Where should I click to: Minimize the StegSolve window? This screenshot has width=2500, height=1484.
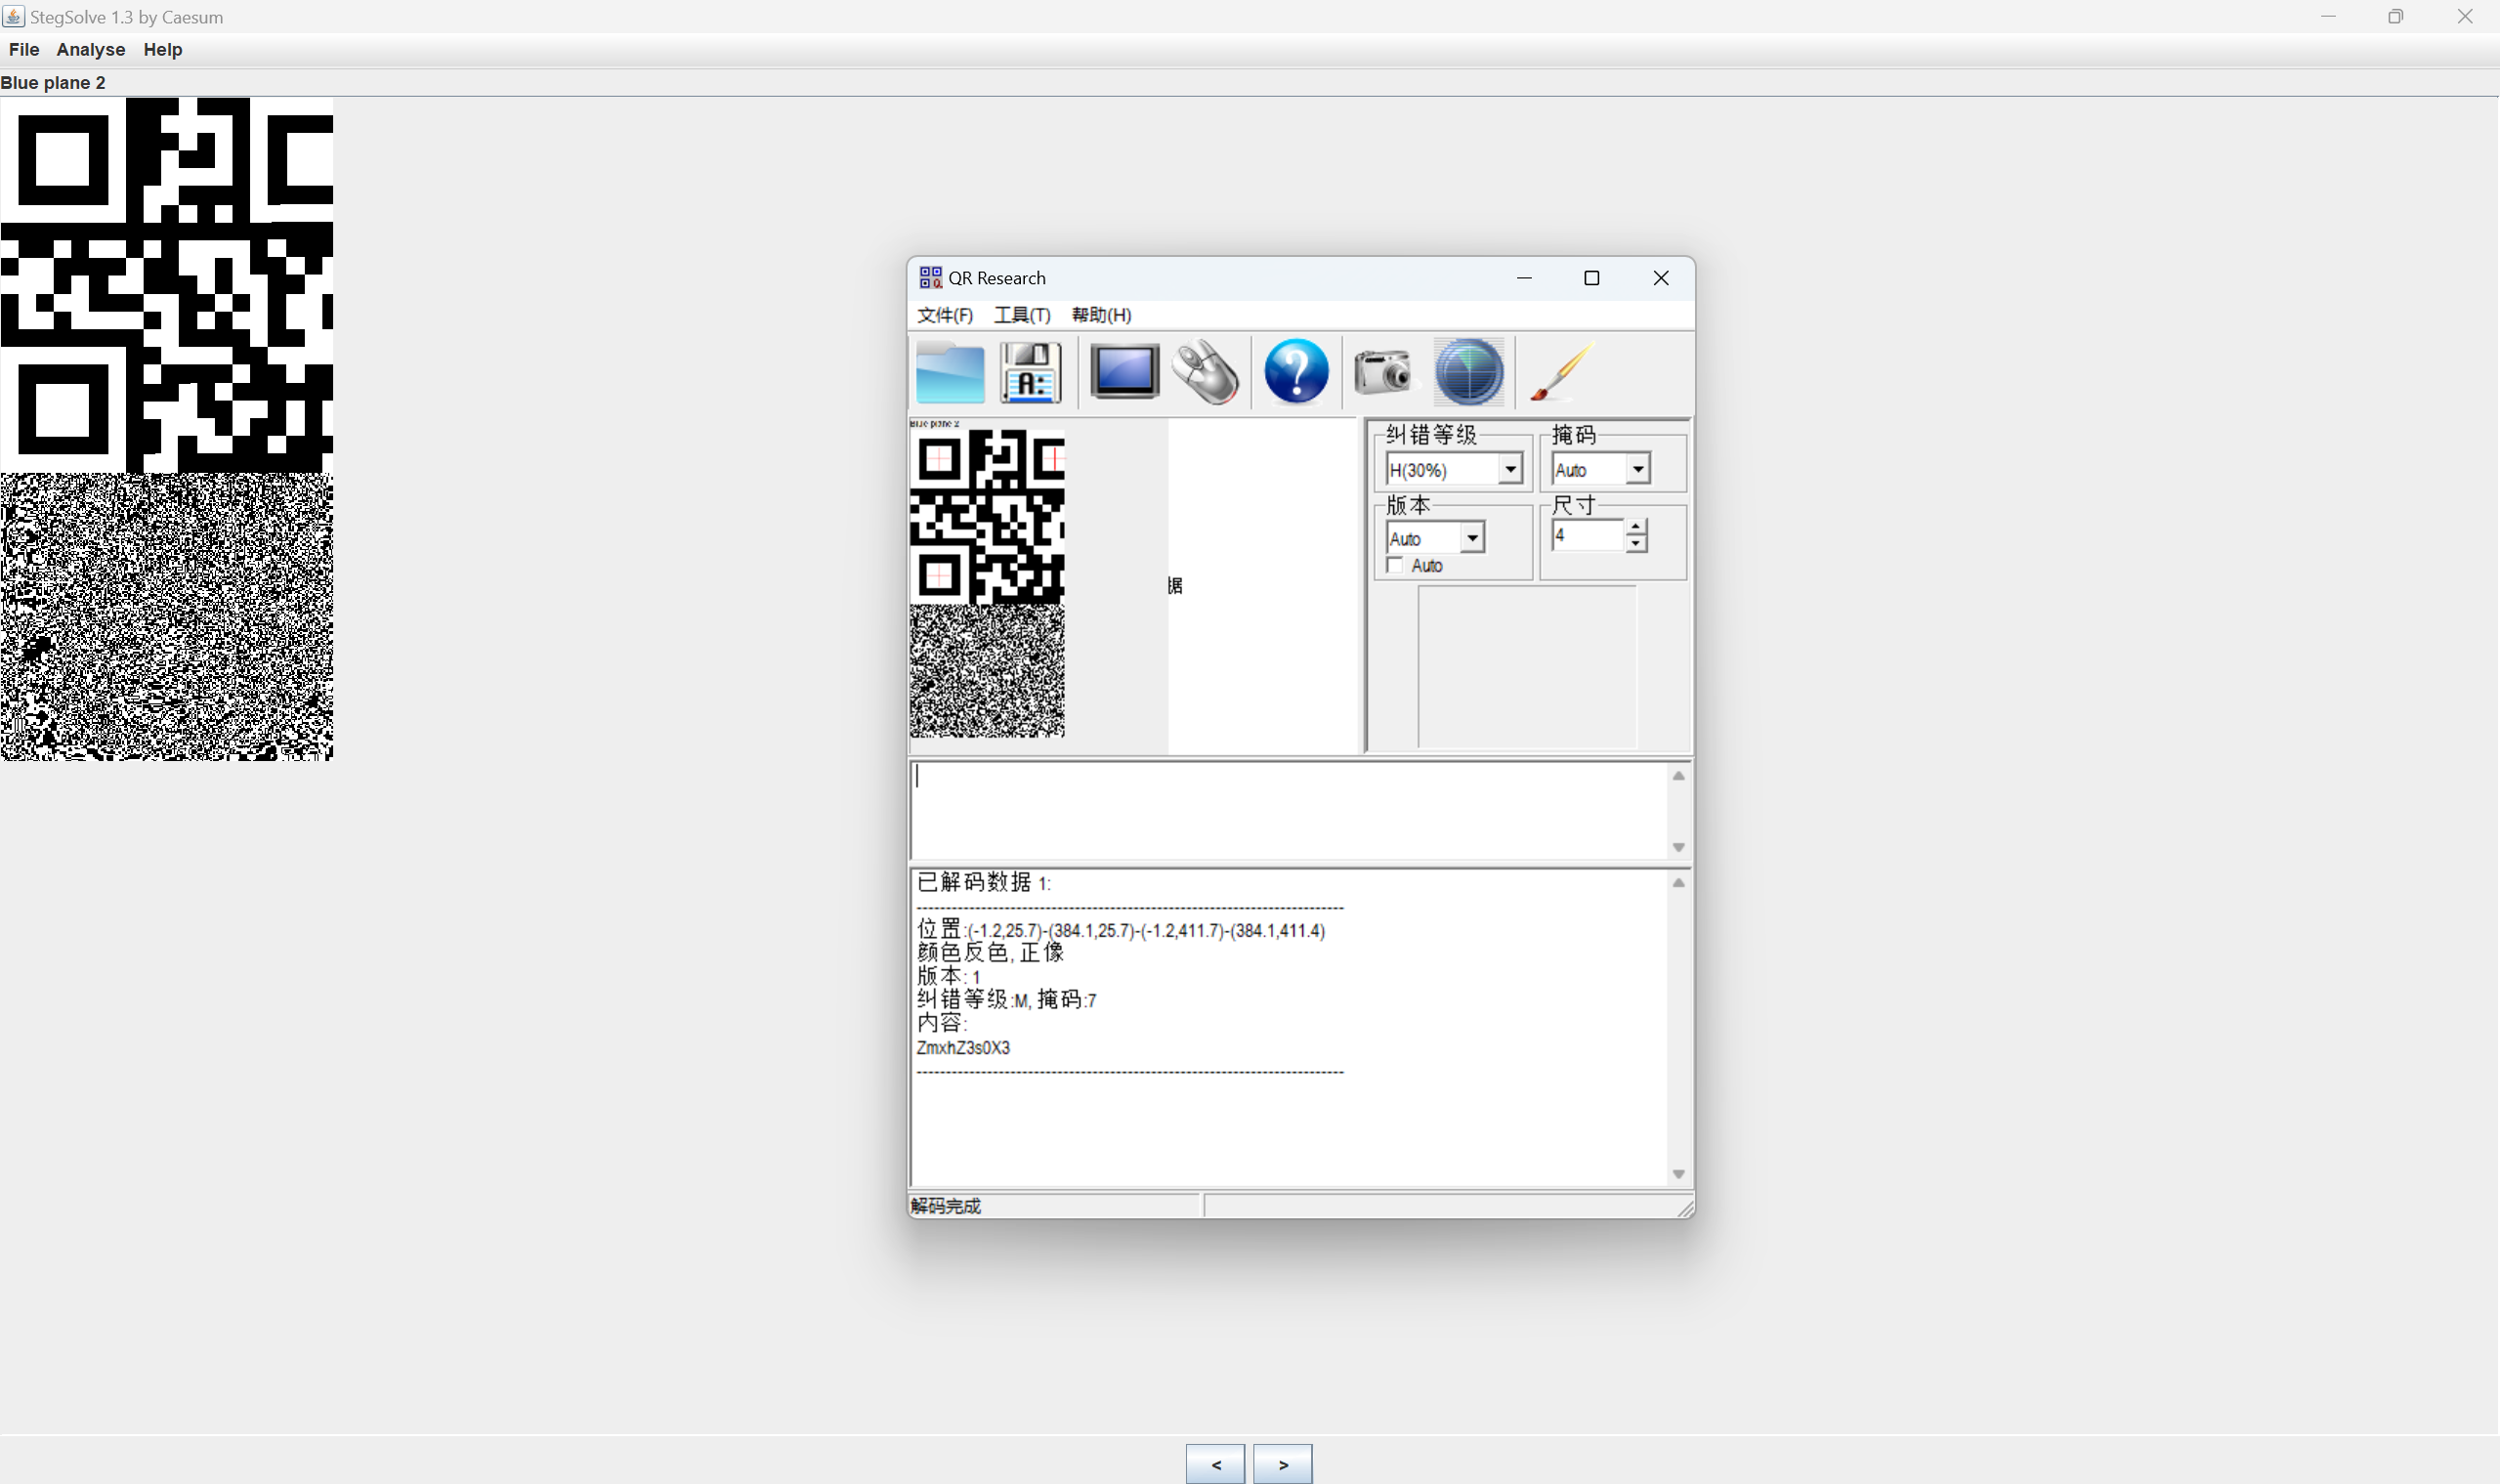[2328, 16]
